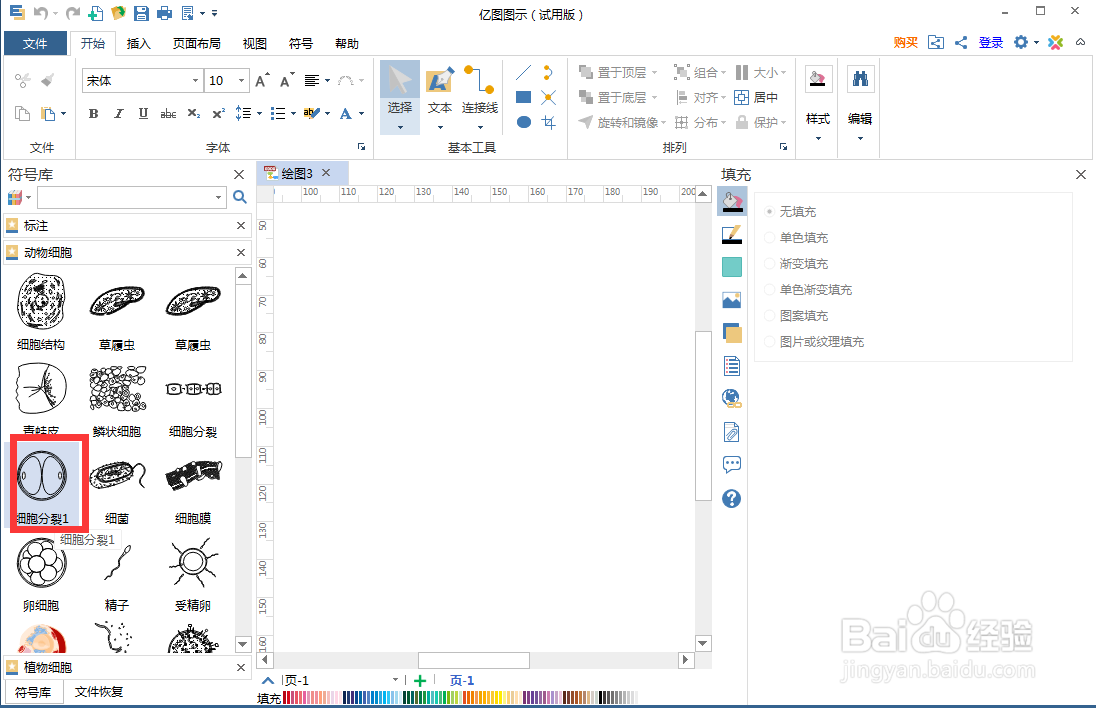Select the ellipse drawing tool

[523, 122]
